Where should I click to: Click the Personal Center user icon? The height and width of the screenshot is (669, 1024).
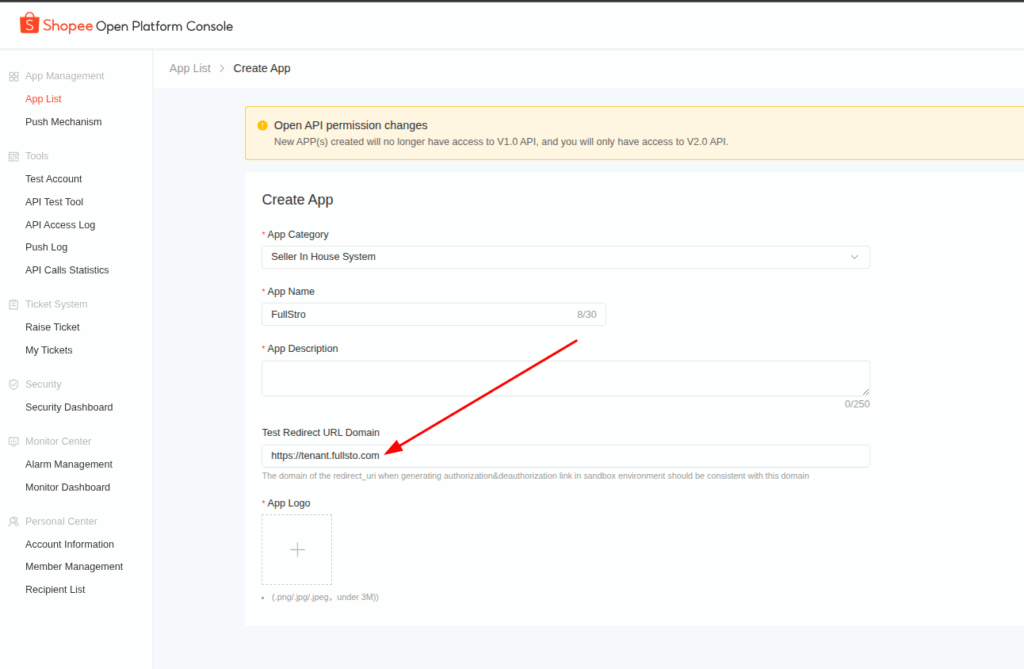(14, 522)
